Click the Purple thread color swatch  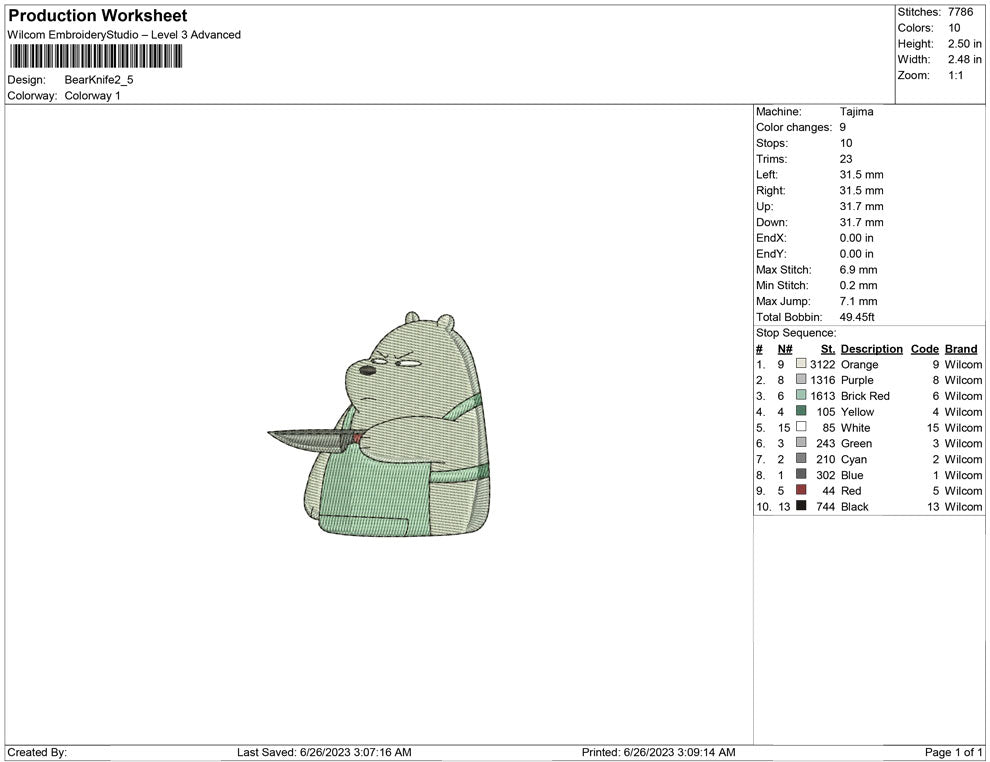[801, 379]
